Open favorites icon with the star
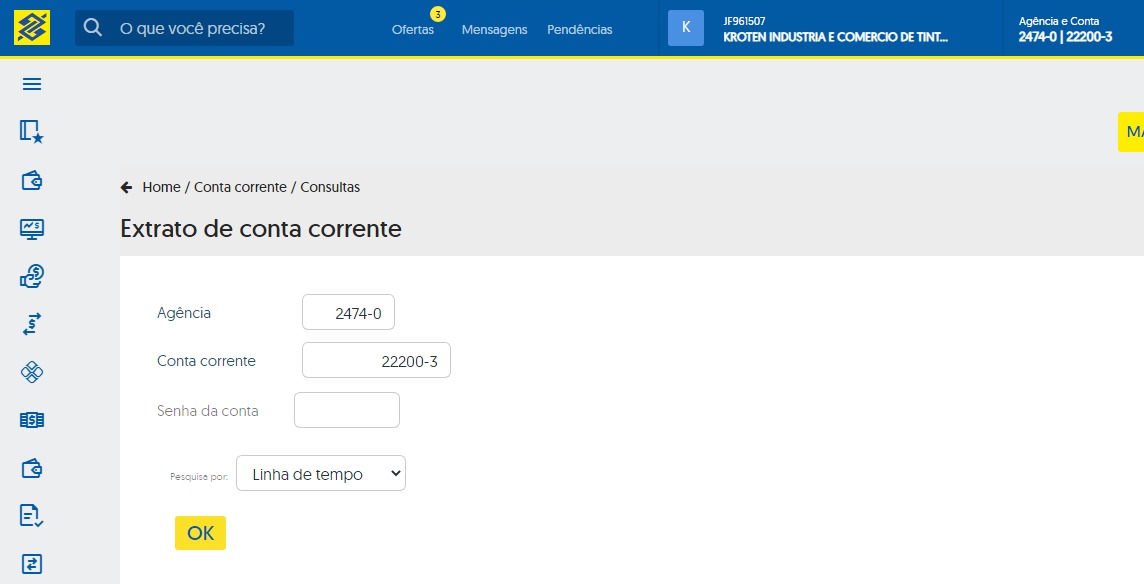This screenshot has height=584, width=1144. pos(32,132)
